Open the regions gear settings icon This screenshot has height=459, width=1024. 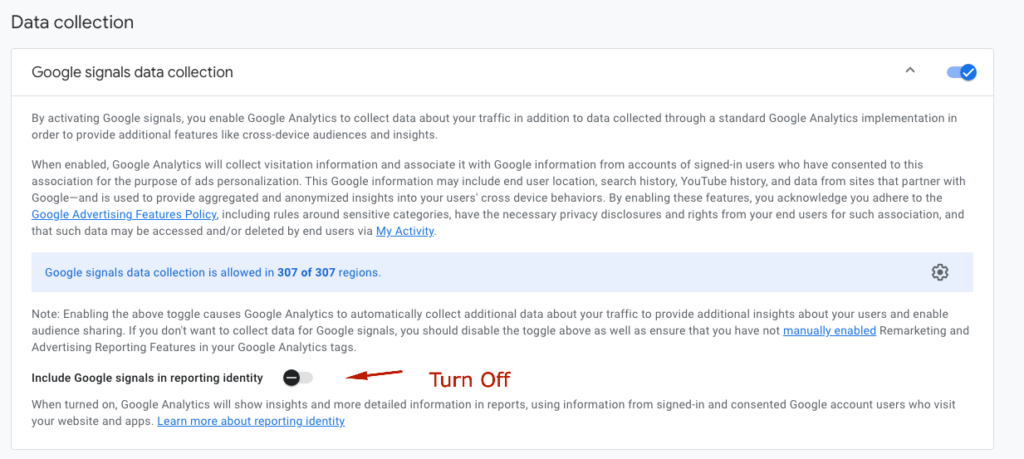[x=939, y=272]
